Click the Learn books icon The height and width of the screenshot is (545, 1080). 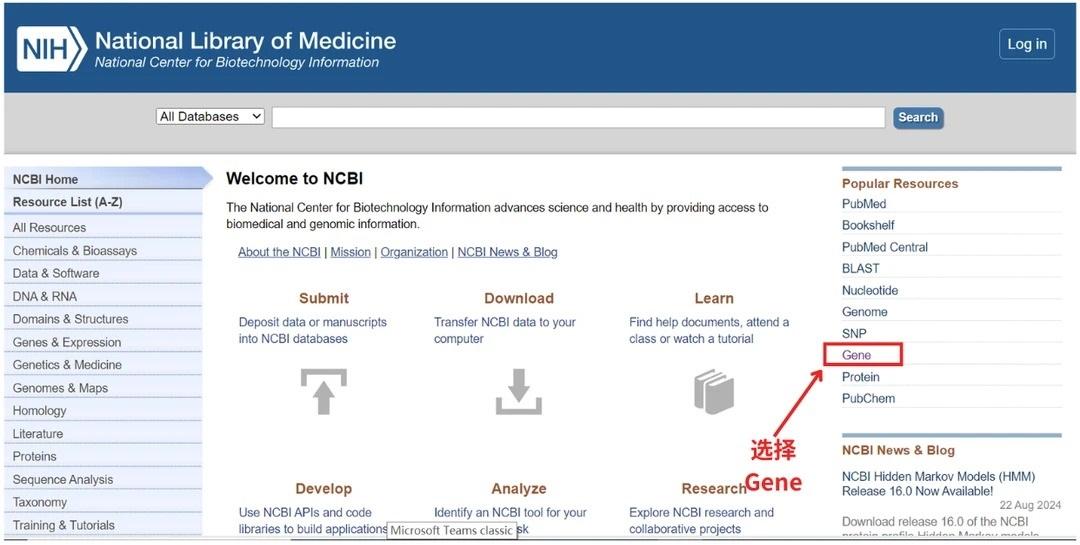714,391
